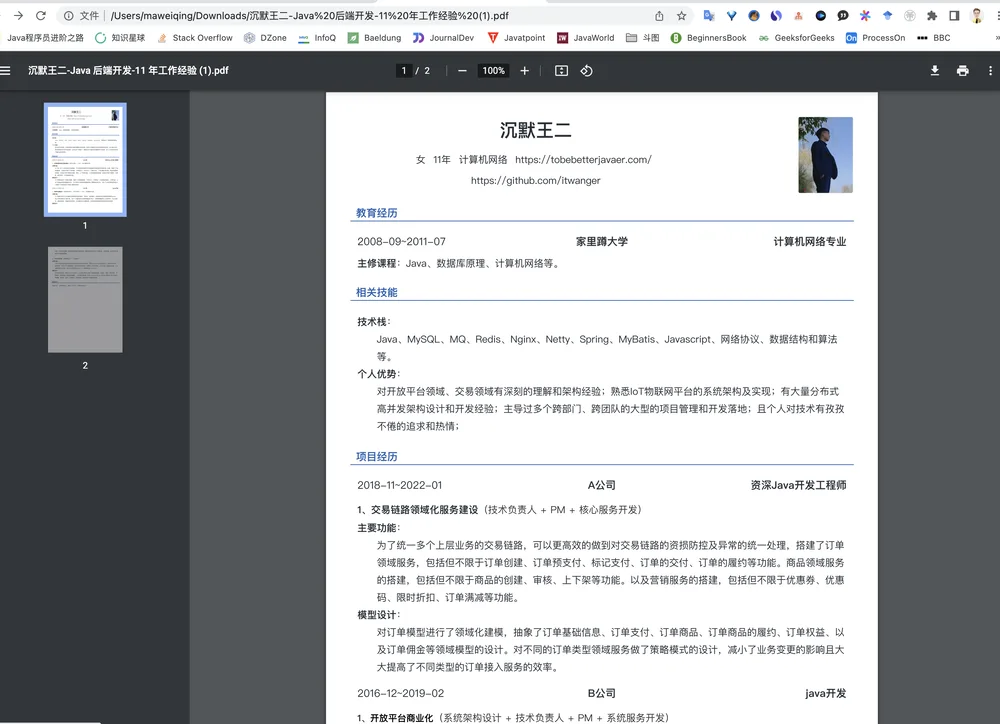This screenshot has width=1000, height=724.
Task: Open the BBC bookmark
Action: [934, 38]
